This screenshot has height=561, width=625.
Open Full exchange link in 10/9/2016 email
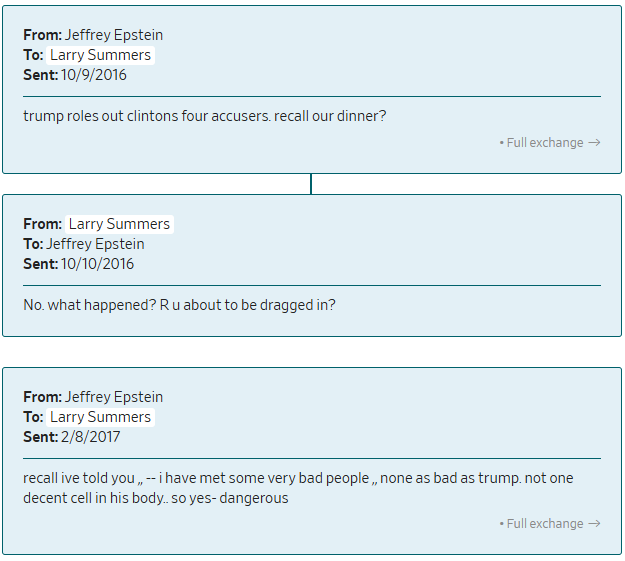point(544,143)
